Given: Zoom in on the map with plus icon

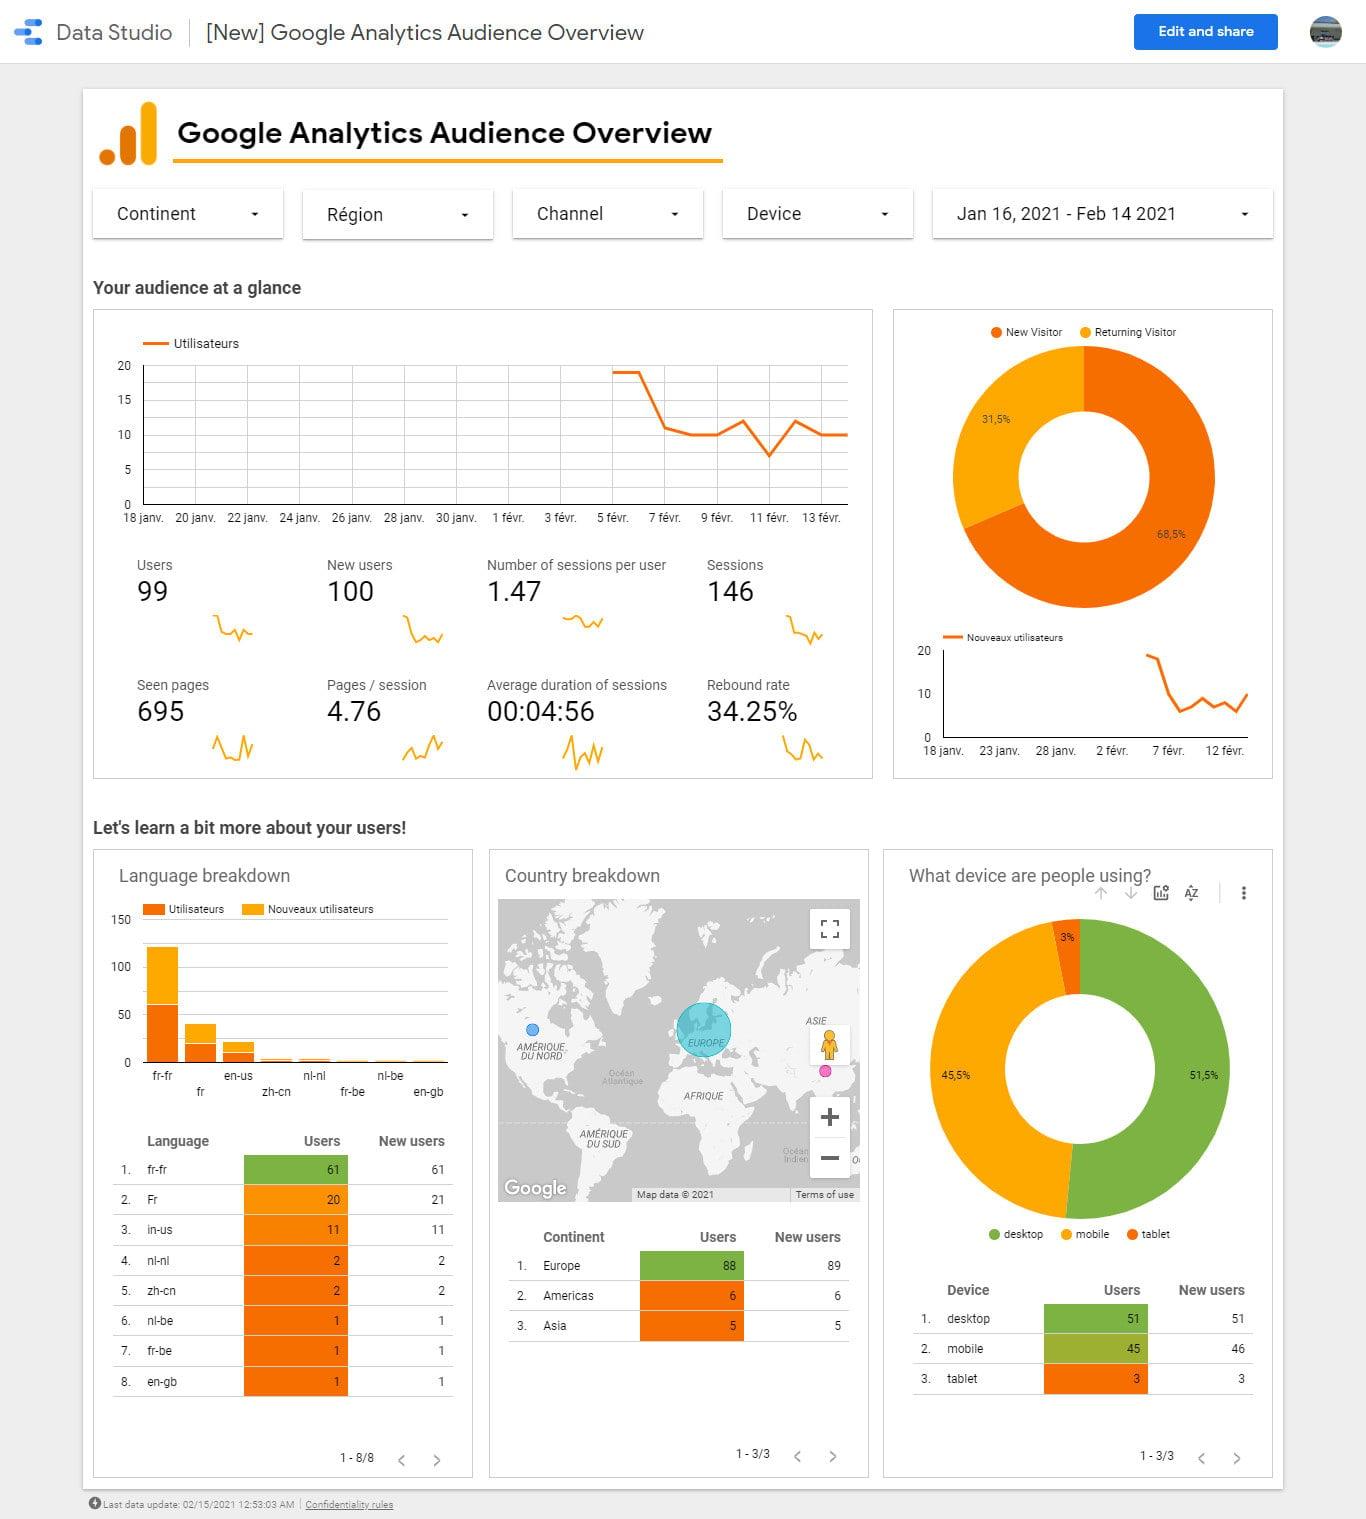Looking at the screenshot, I should tap(829, 1117).
